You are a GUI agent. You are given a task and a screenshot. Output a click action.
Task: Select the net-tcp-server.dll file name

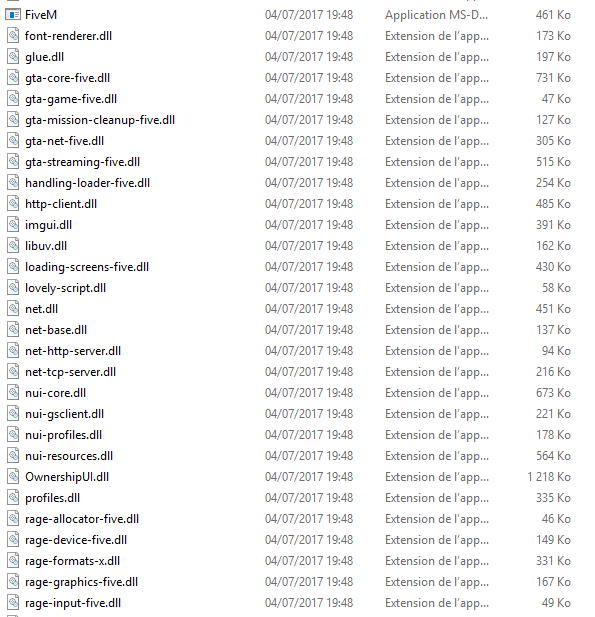point(70,372)
